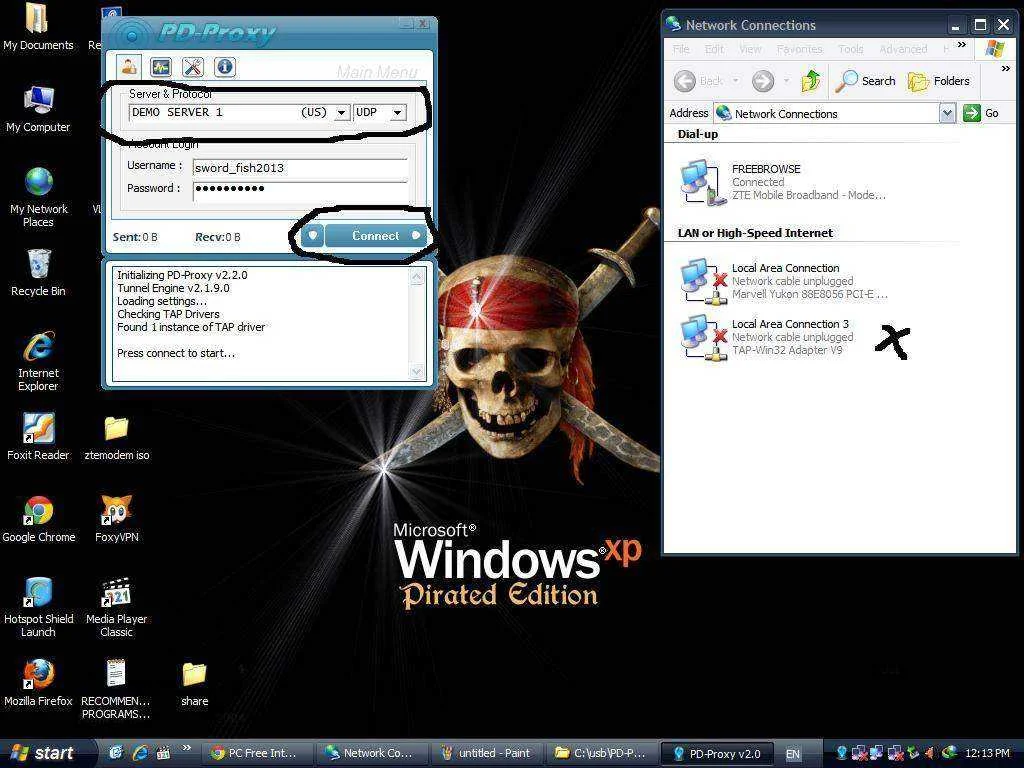
Task: Click the PD-Proxy v2.0 taskbar button
Action: pyautogui.click(x=717, y=753)
